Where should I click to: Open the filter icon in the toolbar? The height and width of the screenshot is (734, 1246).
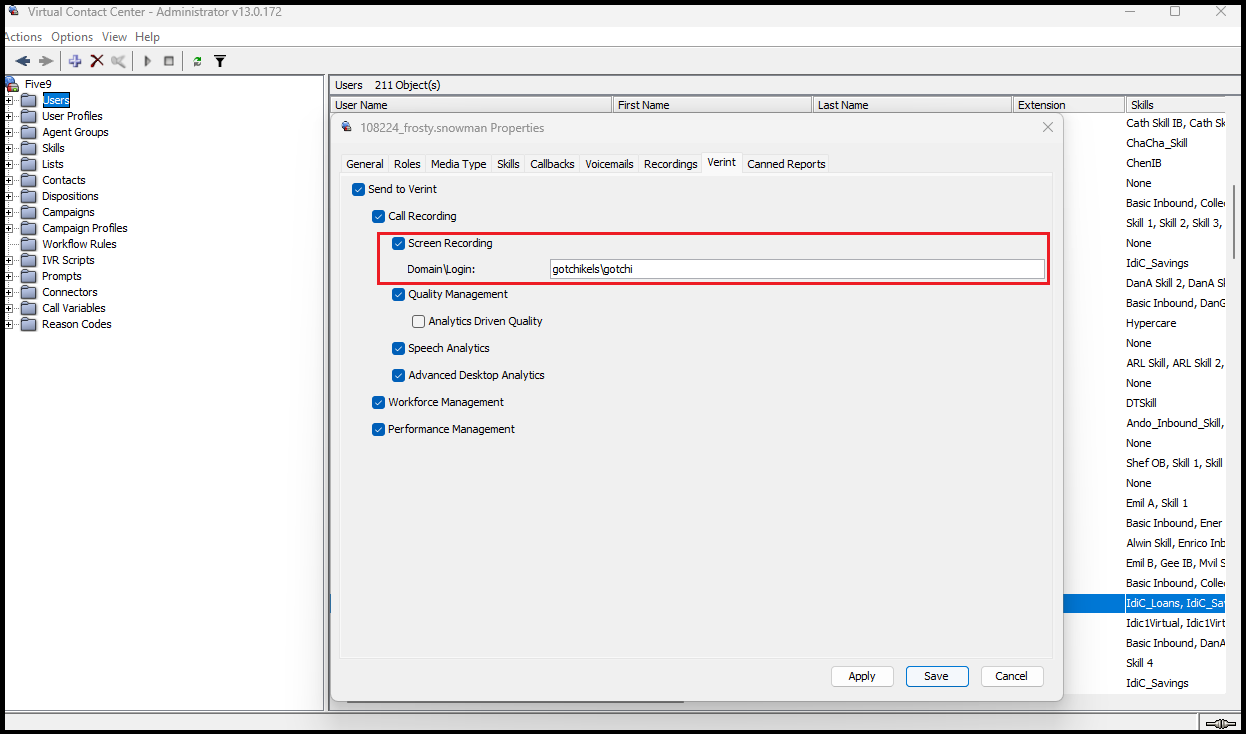[220, 60]
